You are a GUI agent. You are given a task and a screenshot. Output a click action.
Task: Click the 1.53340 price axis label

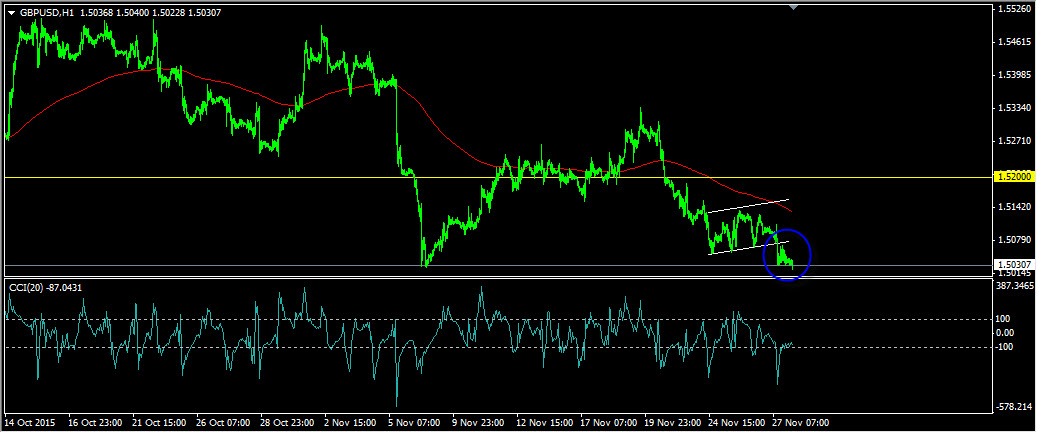coord(1014,108)
